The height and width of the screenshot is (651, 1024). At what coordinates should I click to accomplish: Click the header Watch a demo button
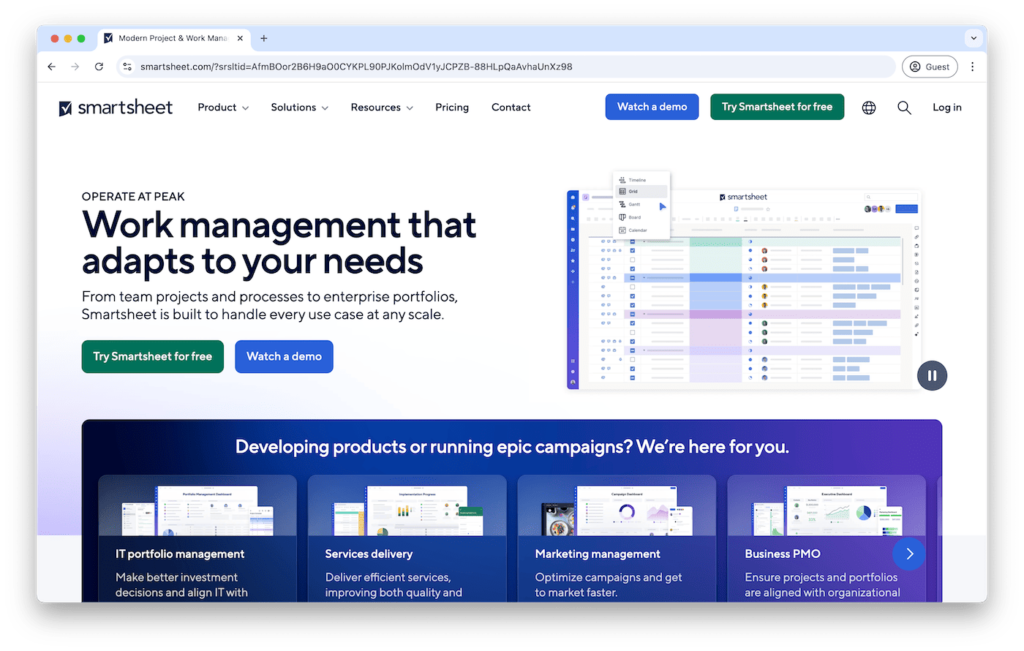pyautogui.click(x=652, y=107)
